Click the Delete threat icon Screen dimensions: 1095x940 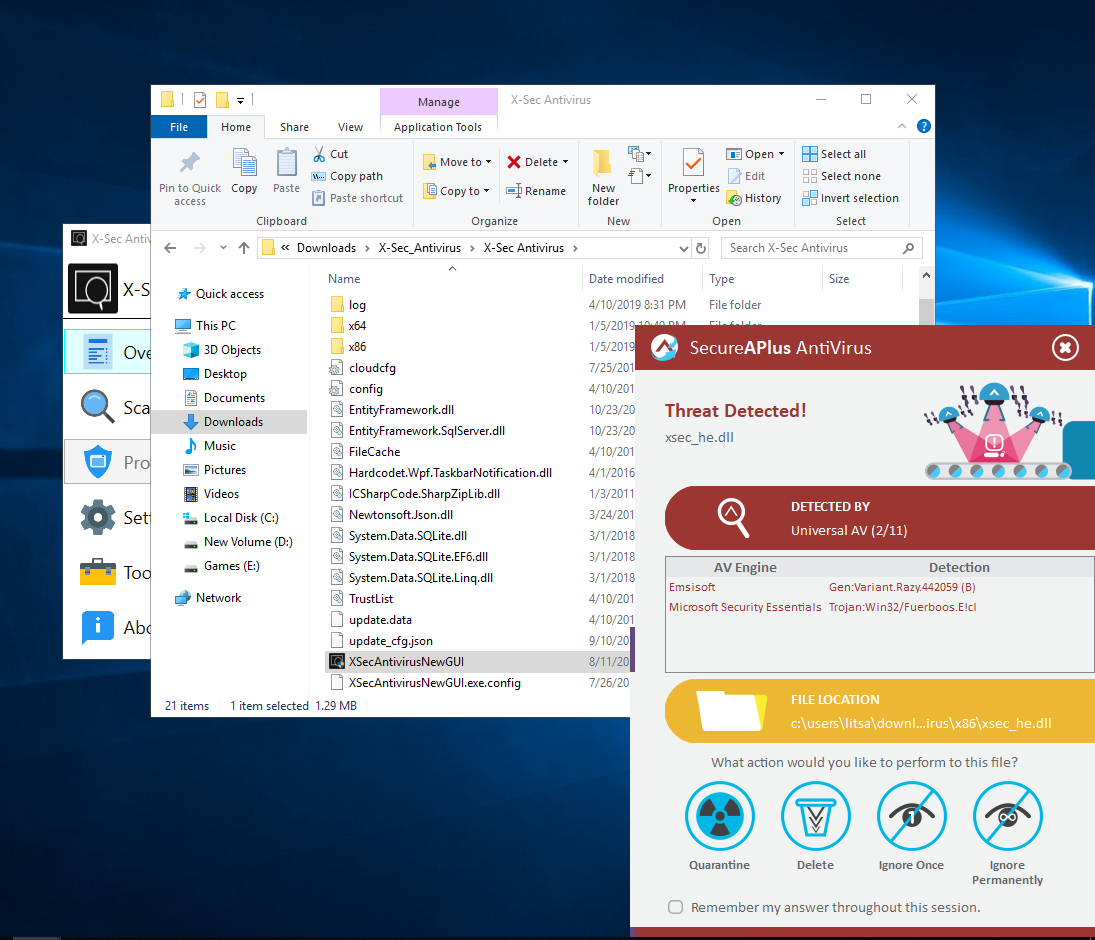click(x=815, y=816)
